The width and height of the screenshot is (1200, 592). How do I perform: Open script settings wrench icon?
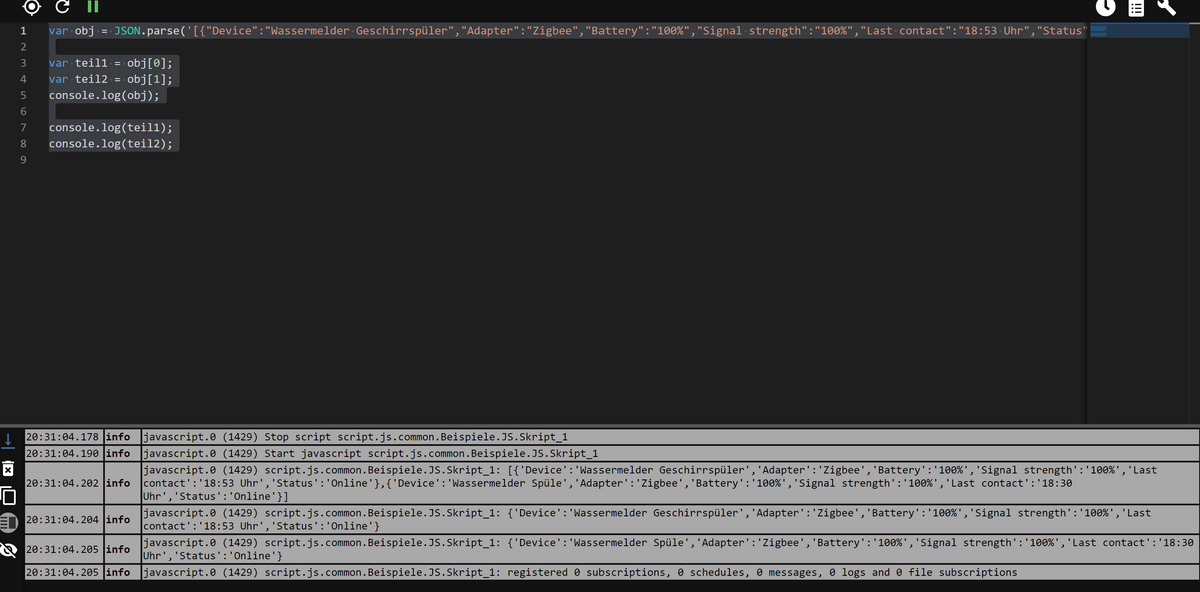pyautogui.click(x=1167, y=8)
